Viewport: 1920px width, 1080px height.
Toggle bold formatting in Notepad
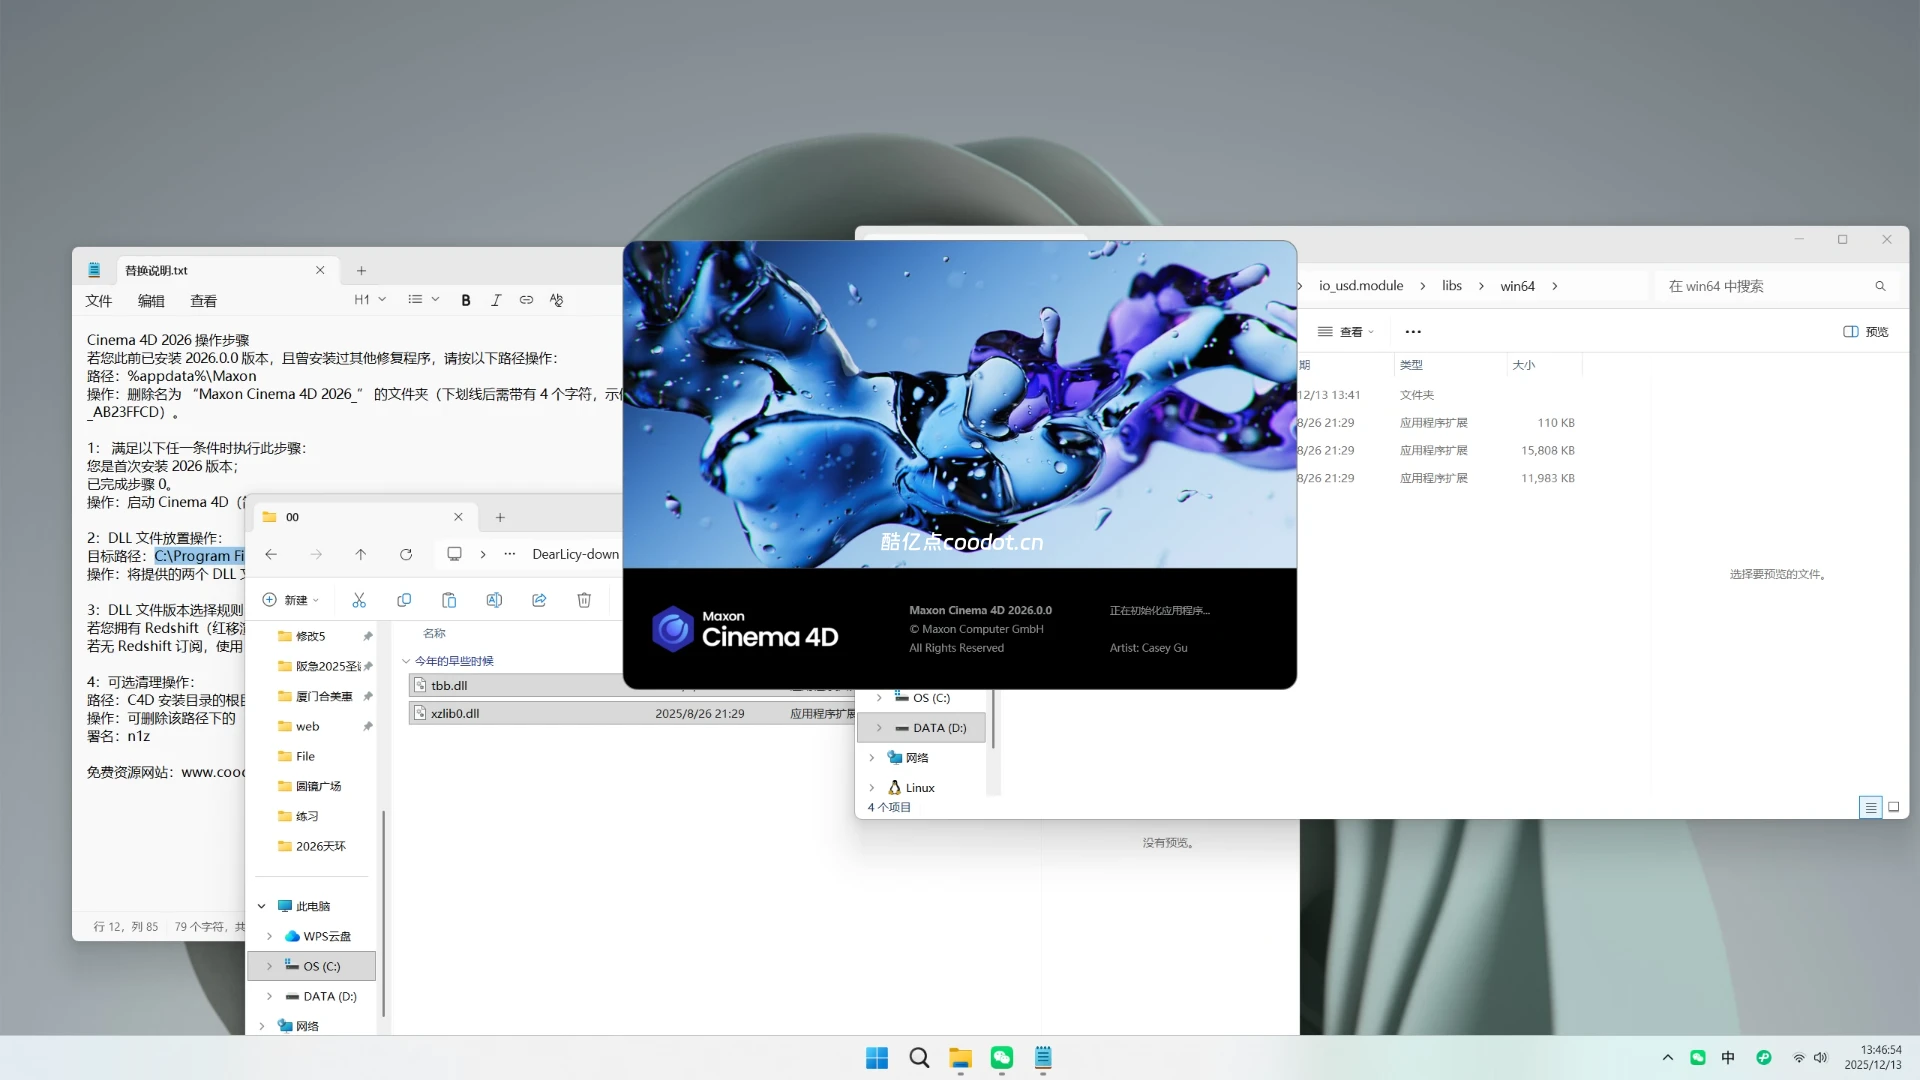[465, 299]
